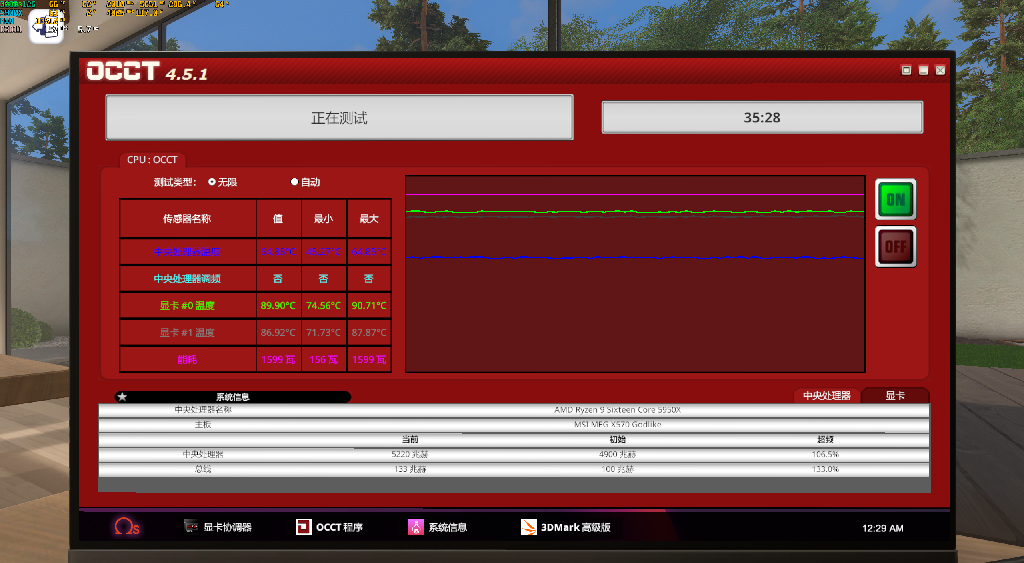1024x563 pixels.
Task: Click the 当前 column header
Action: tap(410, 439)
